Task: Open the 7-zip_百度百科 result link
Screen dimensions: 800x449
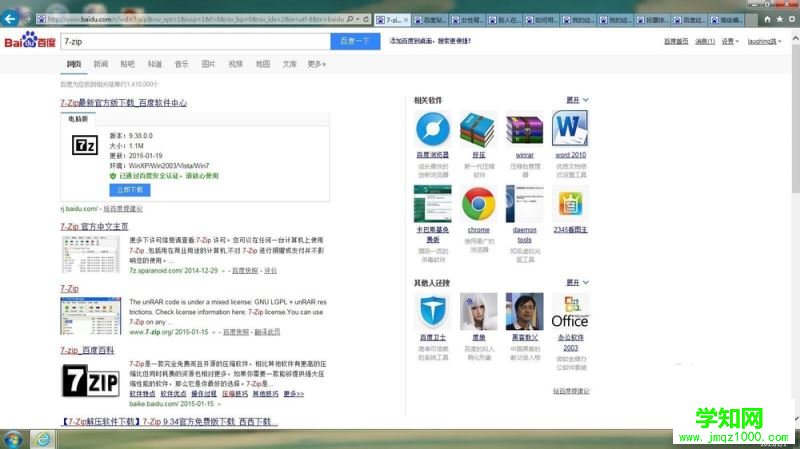Action: pos(87,351)
